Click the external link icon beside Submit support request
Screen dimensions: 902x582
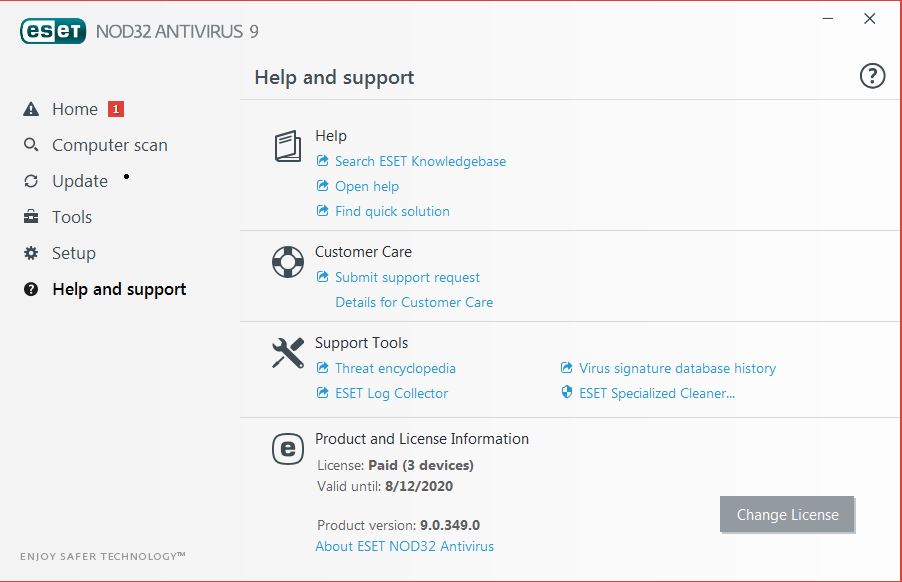click(323, 277)
